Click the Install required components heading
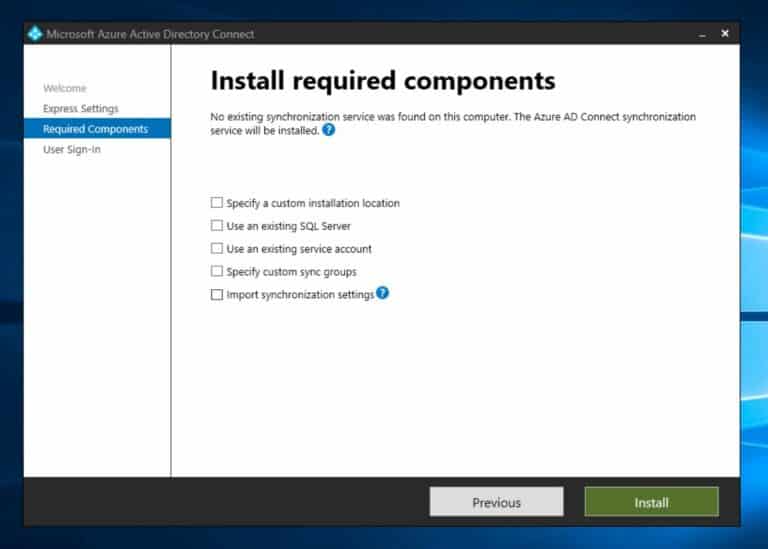This screenshot has width=768, height=549. [x=383, y=81]
